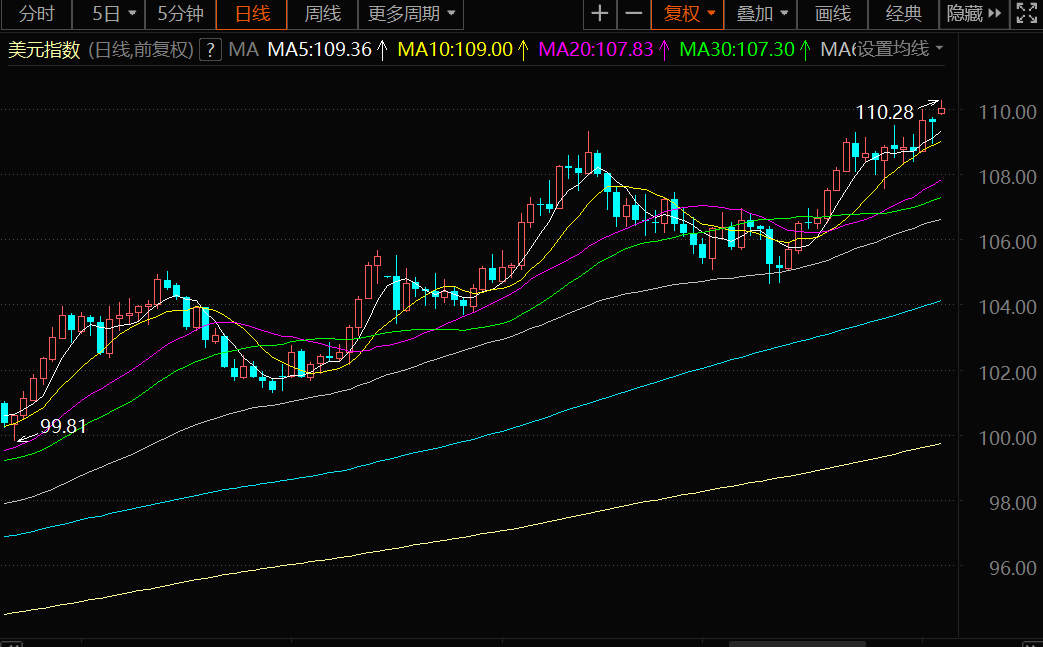
Task: Click the arrow icon beside MA30 value
Action: click(x=804, y=50)
